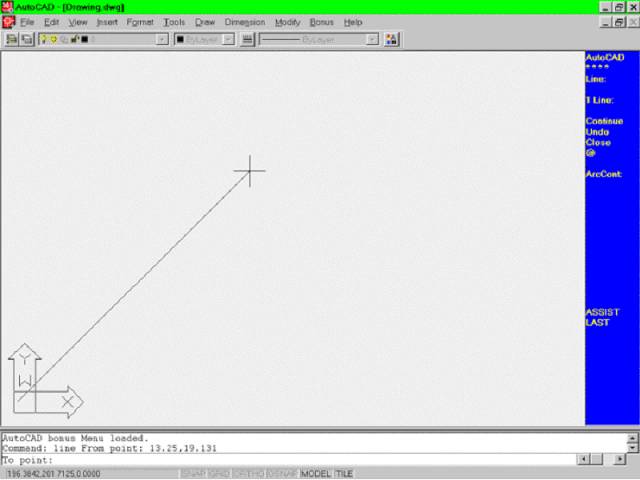Open the Format menu
640x480 pixels.
pyautogui.click(x=140, y=22)
